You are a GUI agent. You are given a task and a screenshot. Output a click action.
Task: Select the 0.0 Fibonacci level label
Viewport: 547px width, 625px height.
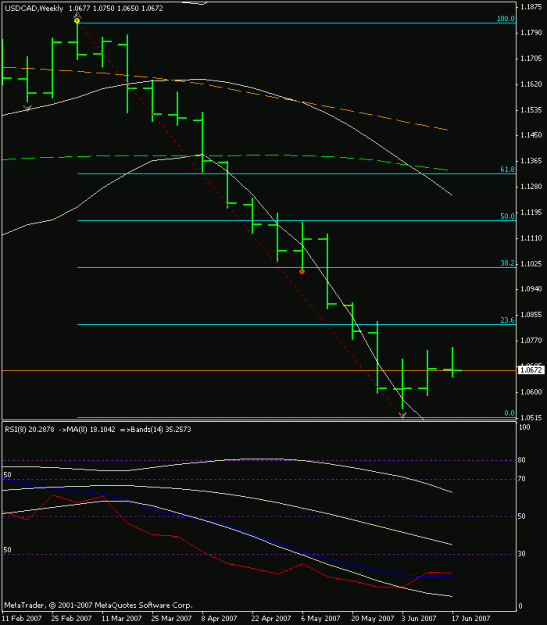pos(509,413)
